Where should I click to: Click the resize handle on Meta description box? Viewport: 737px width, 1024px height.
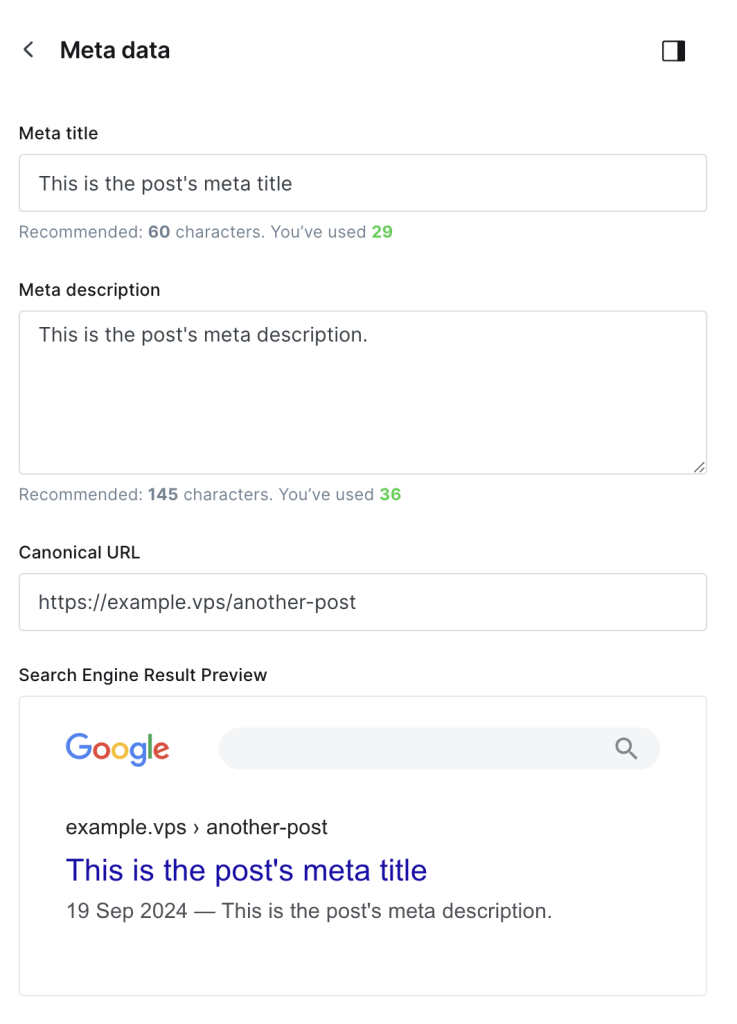pos(698,465)
